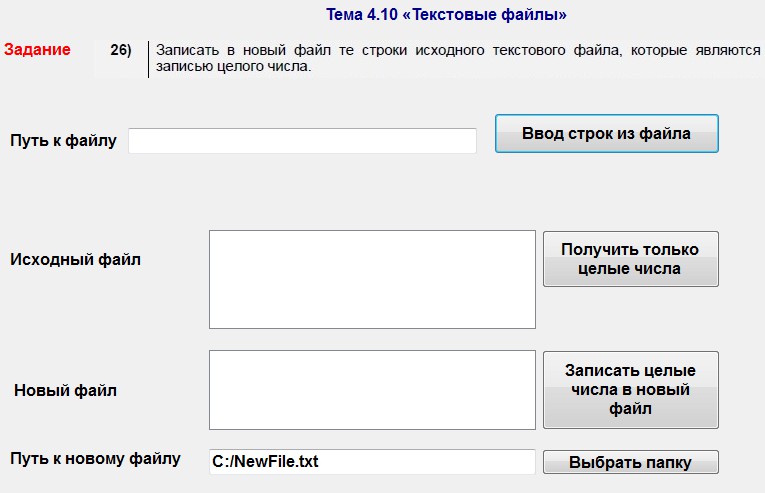Viewport: 765px width, 493px height.
Task: Focus the 'Путь к файлу' input field
Action: (x=302, y=141)
